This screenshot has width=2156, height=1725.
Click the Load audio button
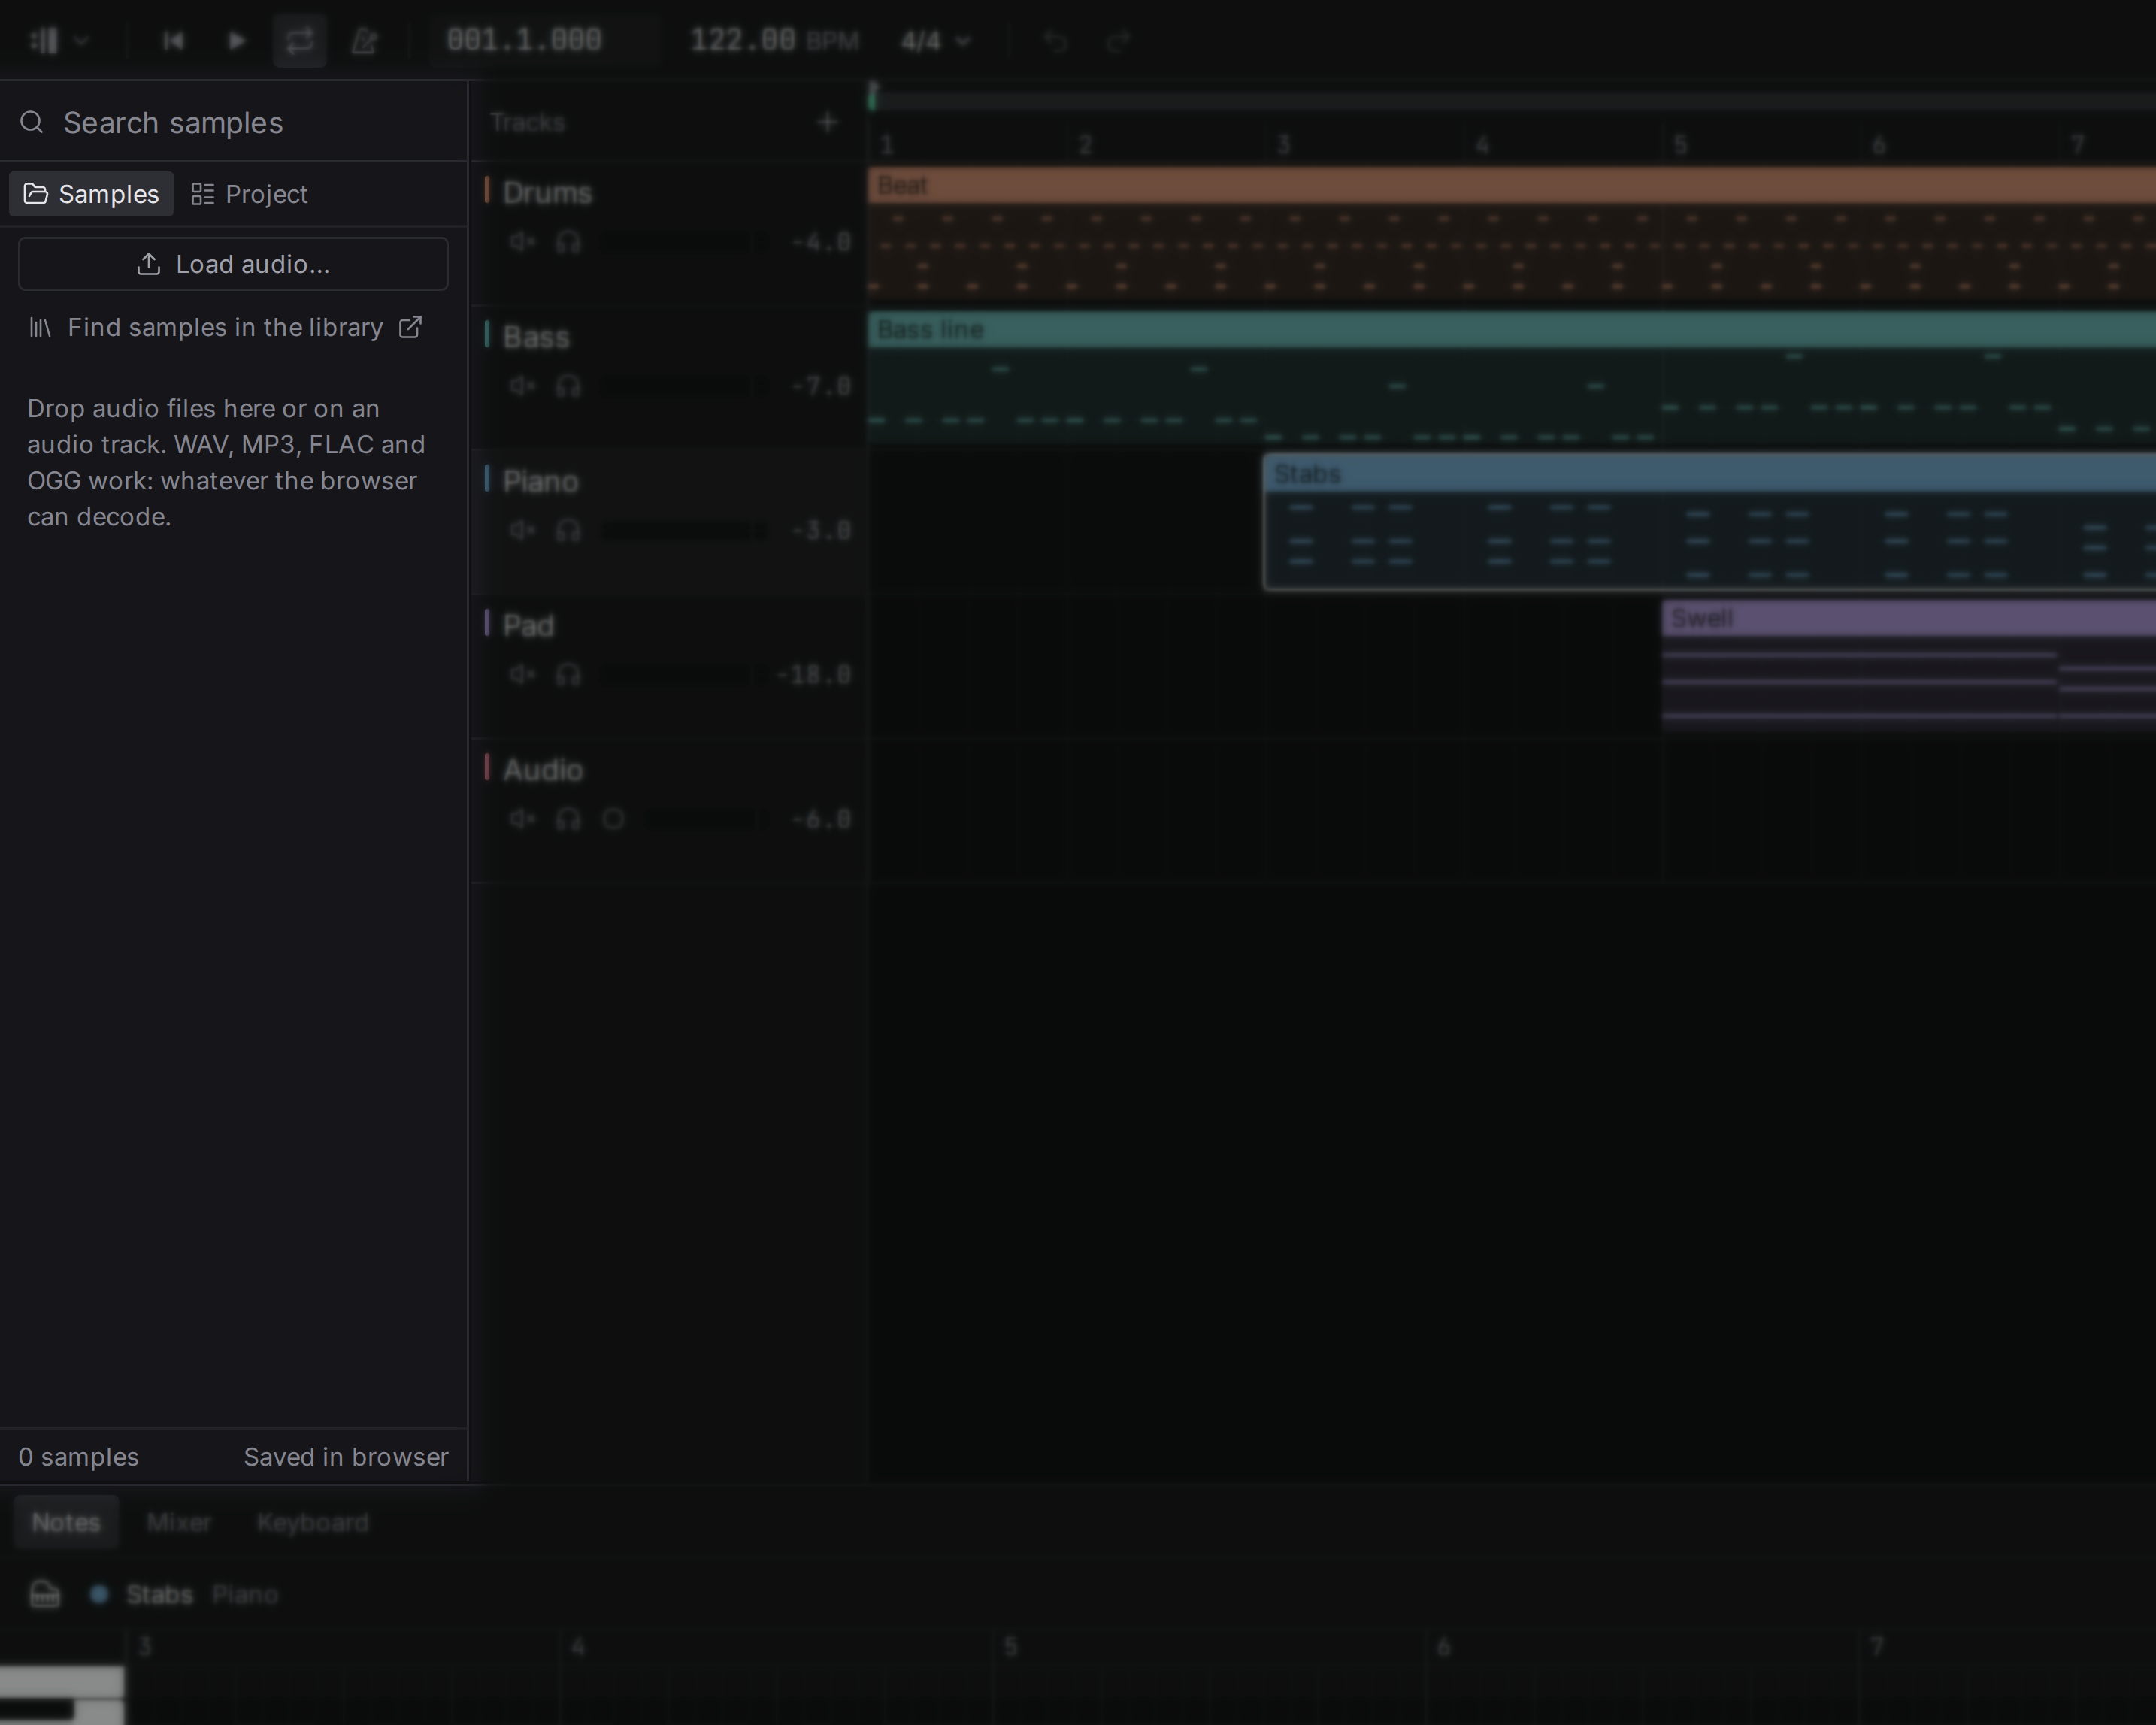[233, 264]
